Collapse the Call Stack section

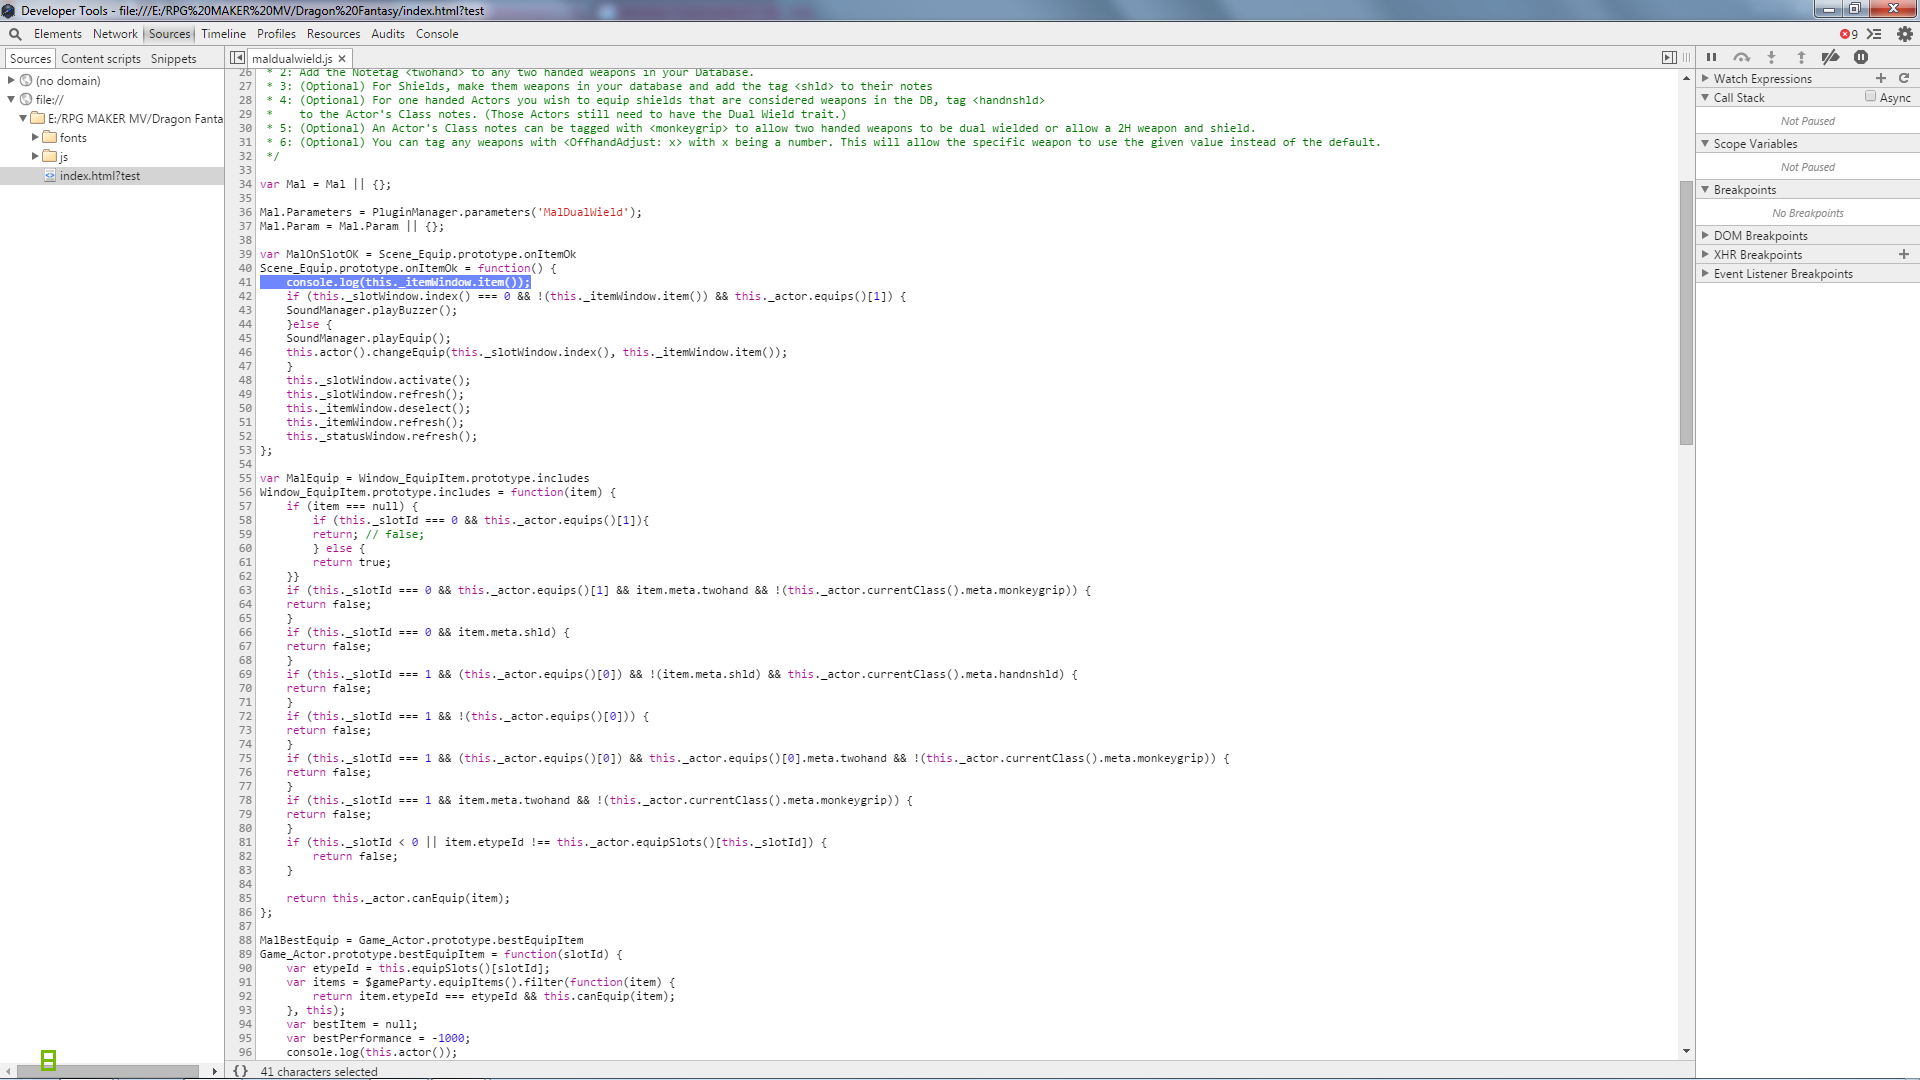tap(1705, 97)
